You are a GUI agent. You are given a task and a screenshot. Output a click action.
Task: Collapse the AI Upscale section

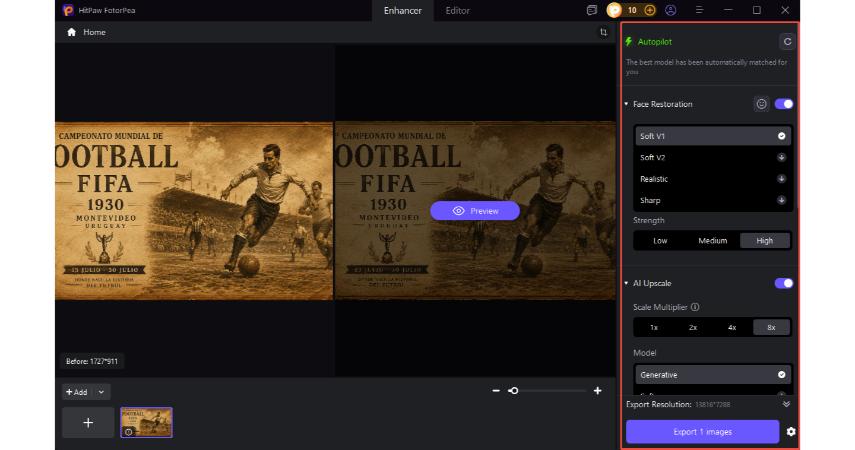point(626,283)
